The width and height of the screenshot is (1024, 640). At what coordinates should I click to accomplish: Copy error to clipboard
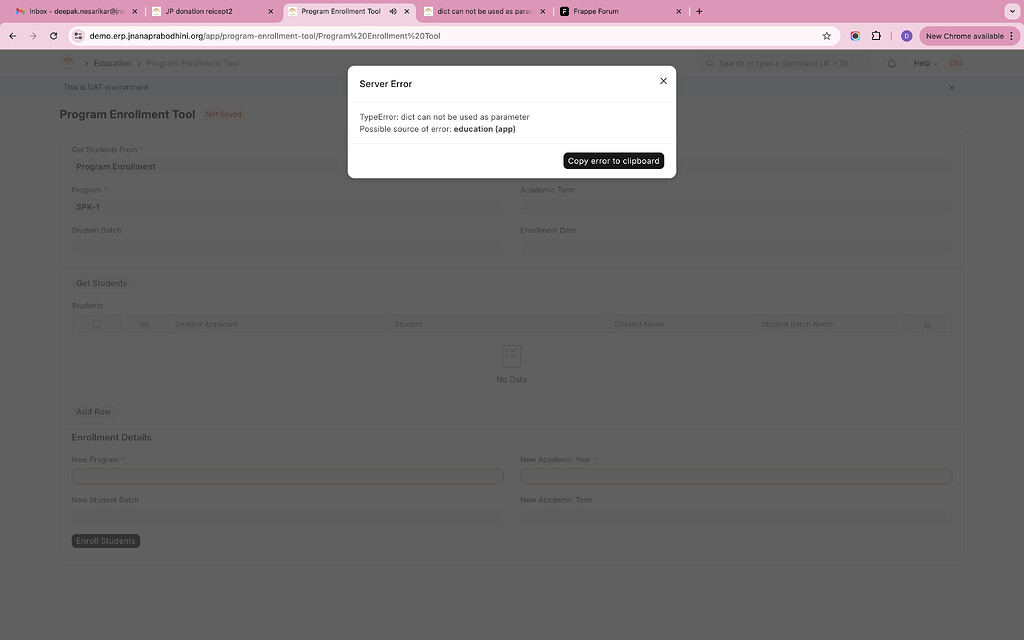[x=613, y=160]
